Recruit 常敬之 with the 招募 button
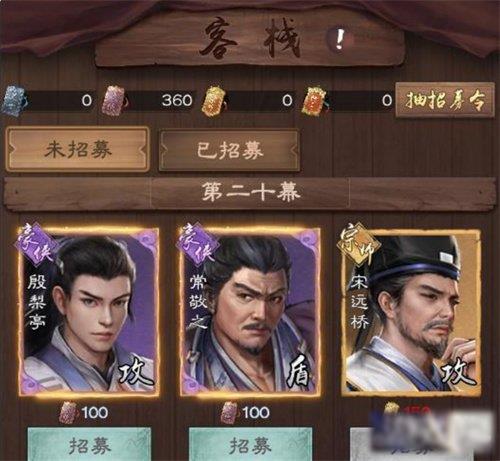 (x=250, y=445)
